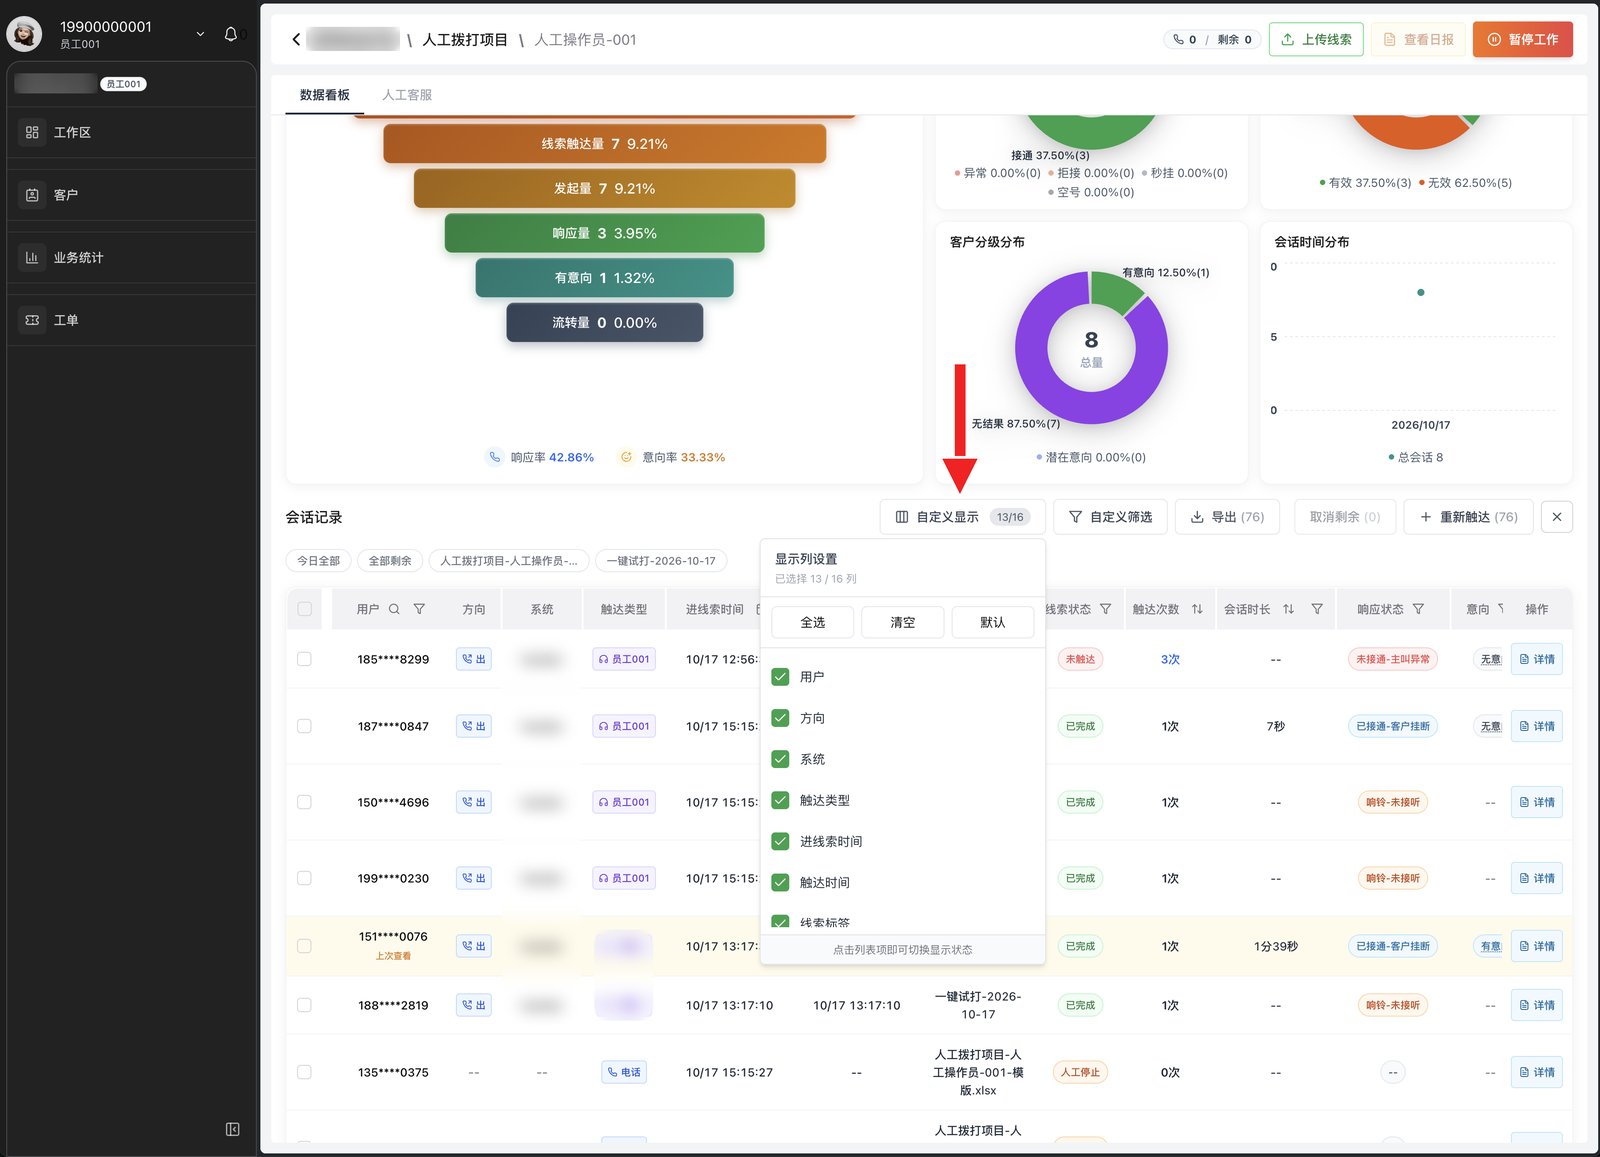Open 业务统计 in the sidebar
The height and width of the screenshot is (1157, 1600).
point(131,257)
